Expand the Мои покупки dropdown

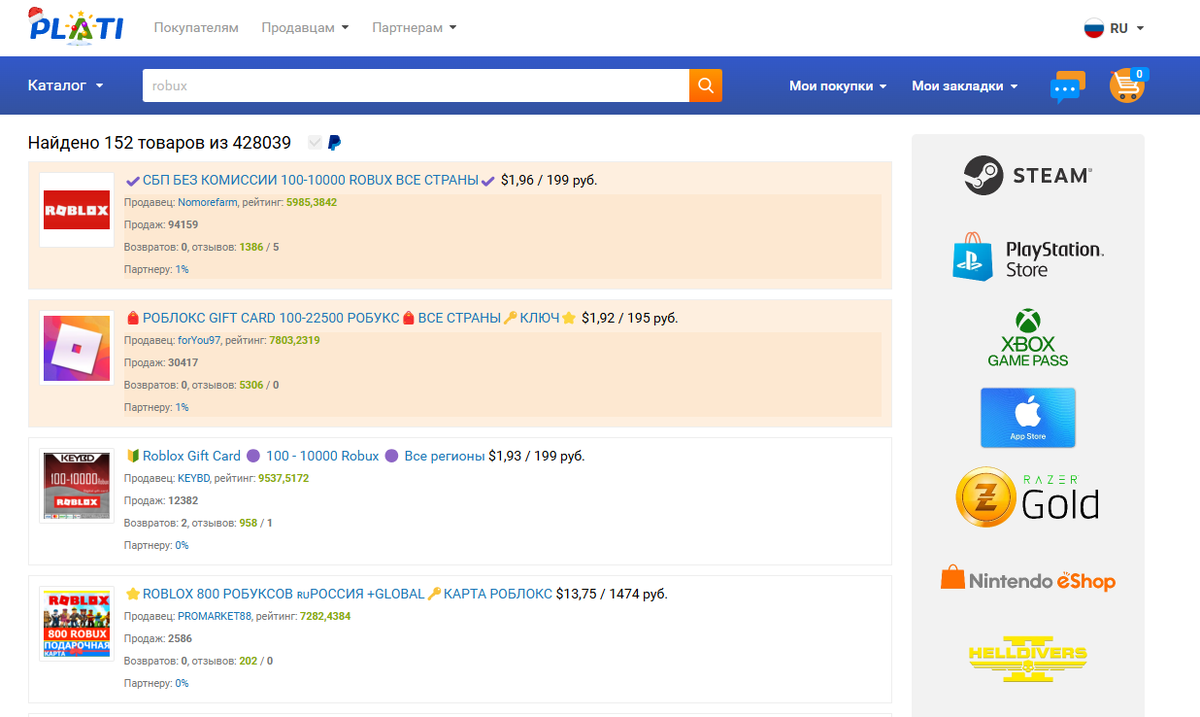pos(838,86)
